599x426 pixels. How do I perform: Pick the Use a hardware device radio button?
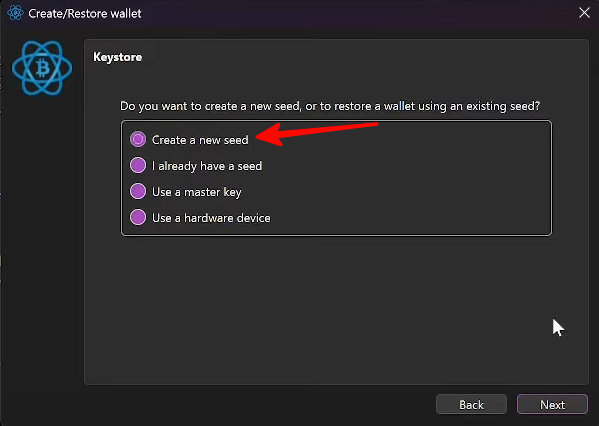click(138, 217)
